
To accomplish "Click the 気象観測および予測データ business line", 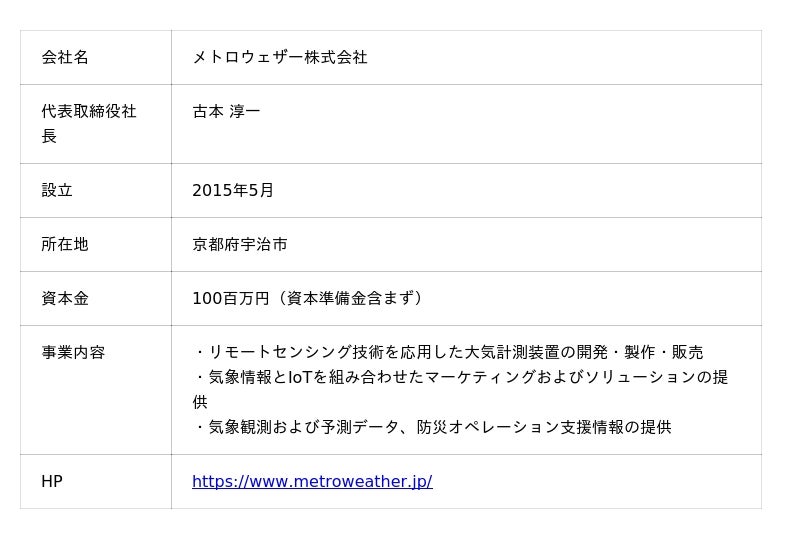I will [432, 427].
